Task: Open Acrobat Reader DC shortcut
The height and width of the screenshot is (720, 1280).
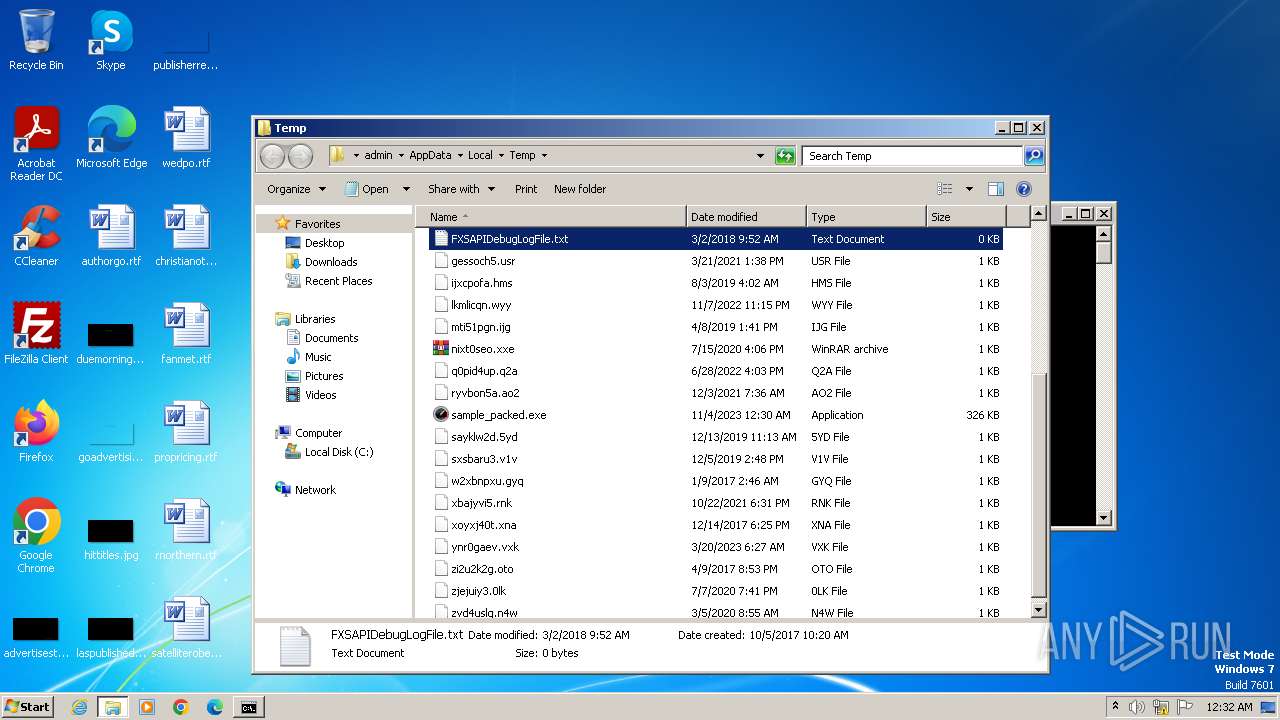Action: tap(36, 144)
